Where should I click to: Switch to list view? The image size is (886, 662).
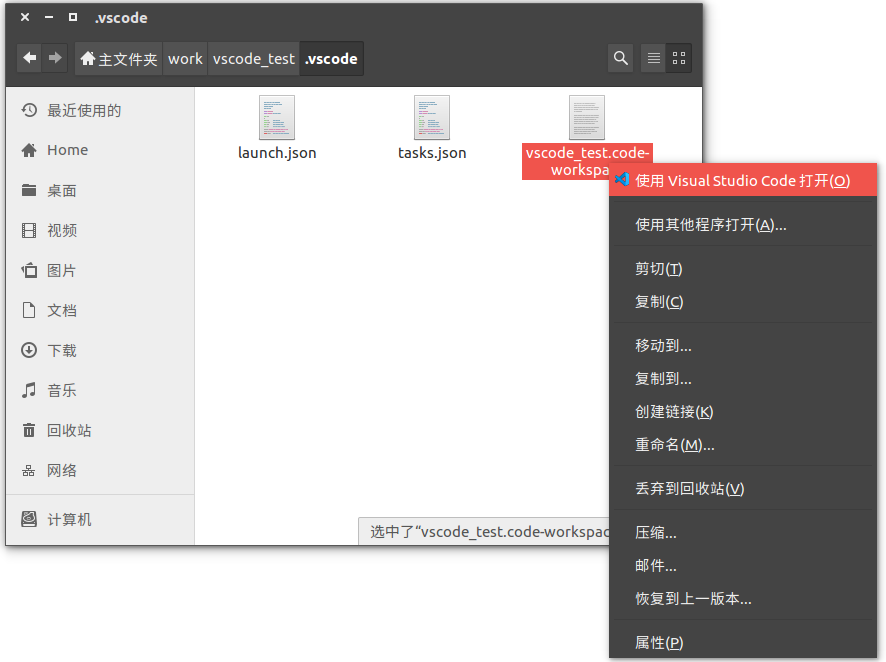(x=653, y=58)
